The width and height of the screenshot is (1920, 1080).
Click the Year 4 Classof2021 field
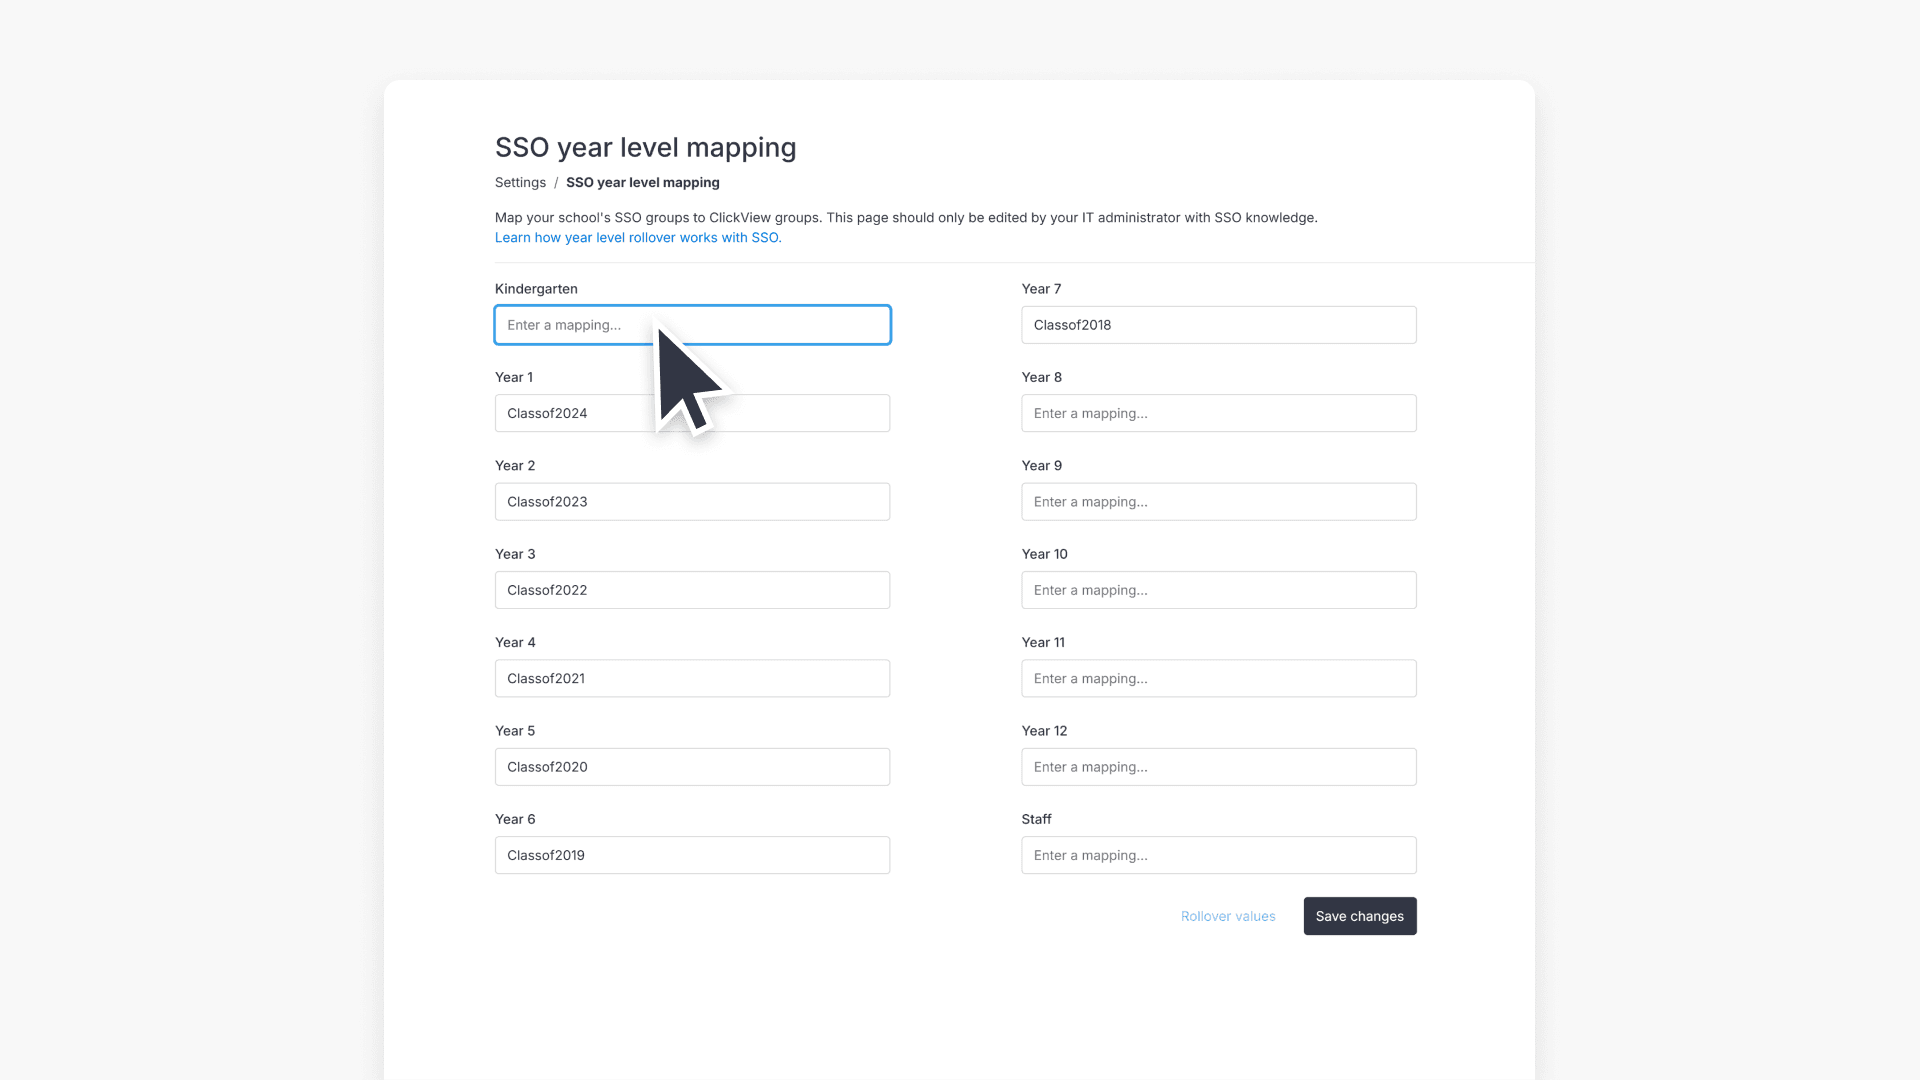[x=692, y=678]
